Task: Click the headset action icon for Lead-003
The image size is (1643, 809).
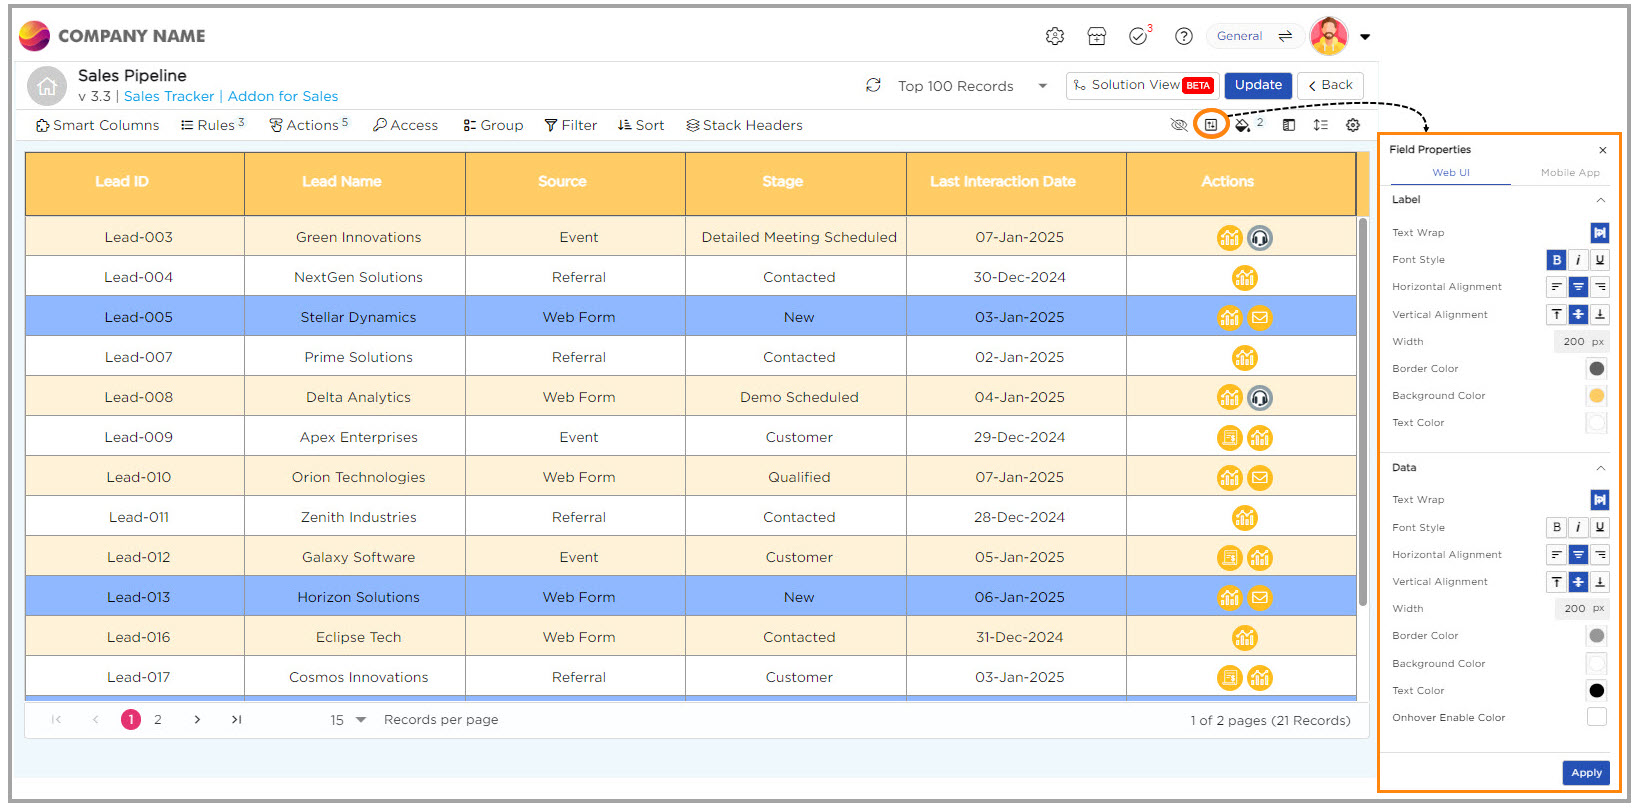Action: (1260, 238)
